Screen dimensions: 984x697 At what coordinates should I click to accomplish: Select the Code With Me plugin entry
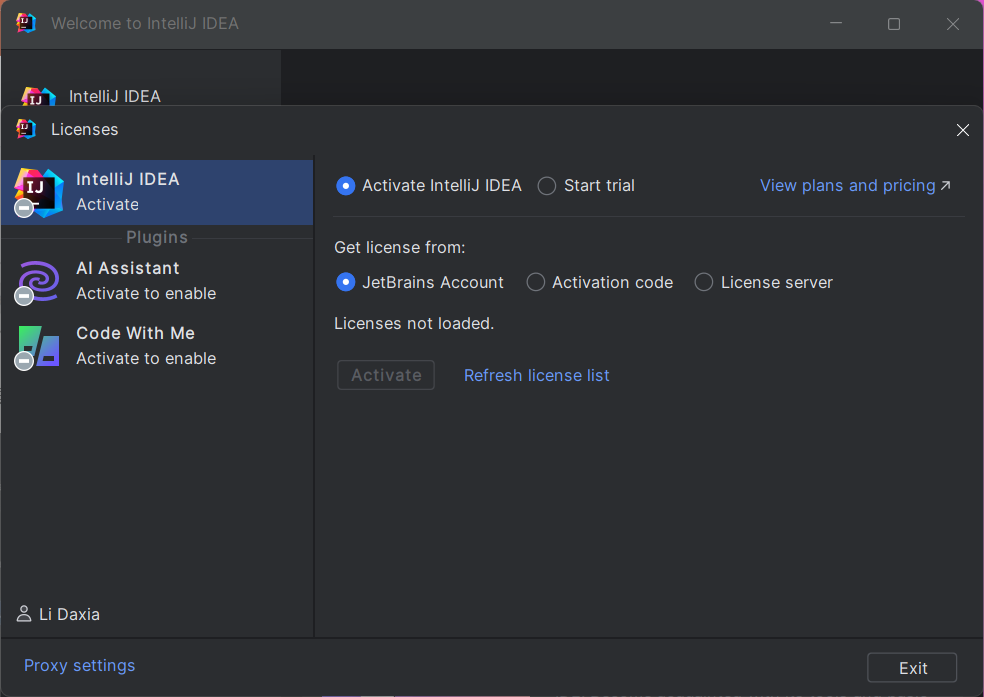click(157, 346)
